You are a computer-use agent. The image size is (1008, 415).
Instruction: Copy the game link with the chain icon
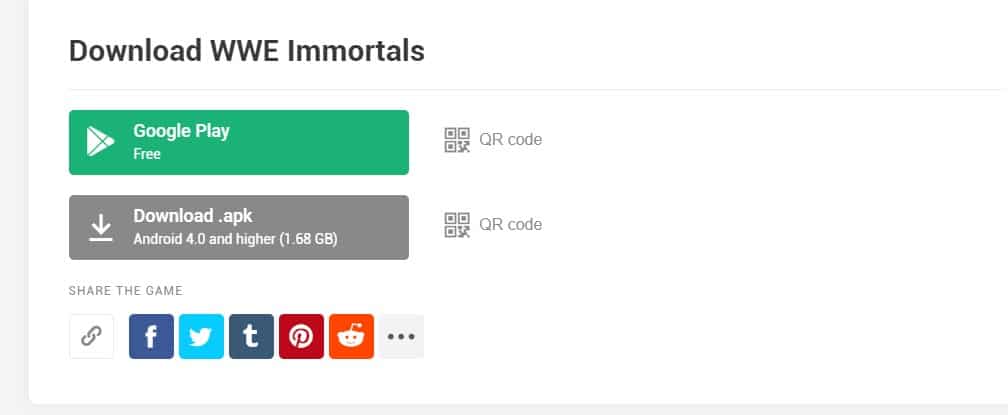point(91,336)
